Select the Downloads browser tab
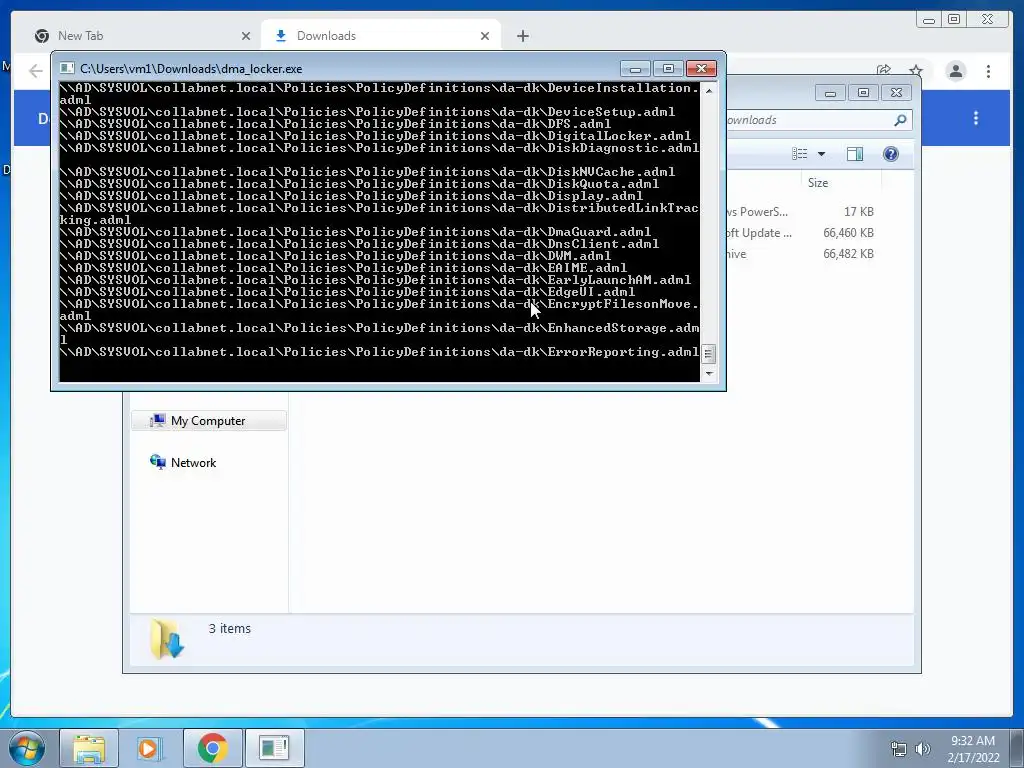1024x768 pixels. pos(381,36)
